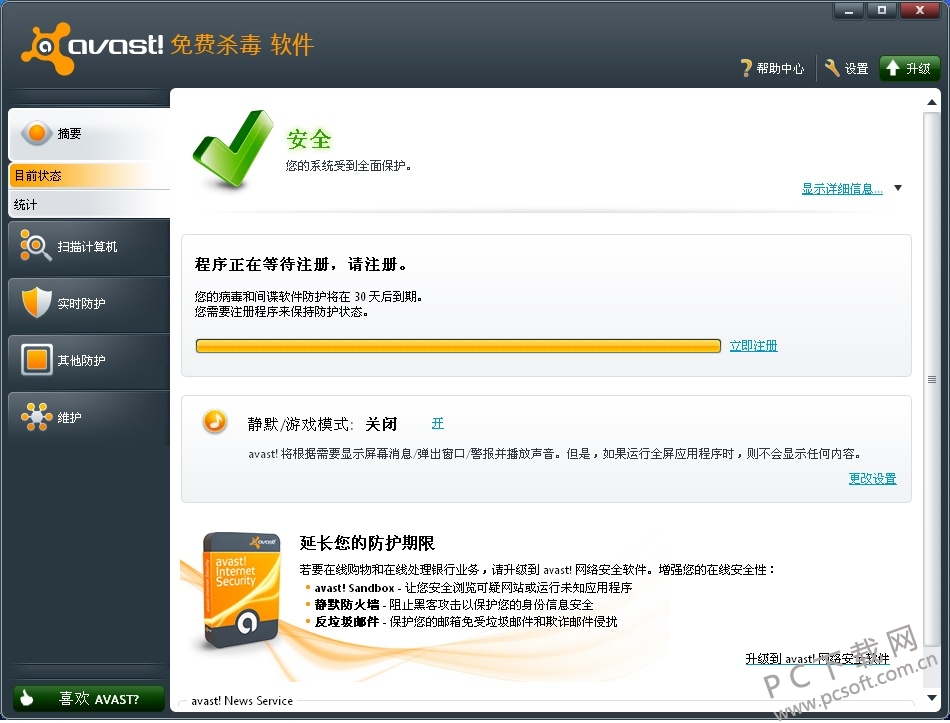Select the 目前状态 tab
The width and height of the screenshot is (950, 723).
[x=89, y=176]
